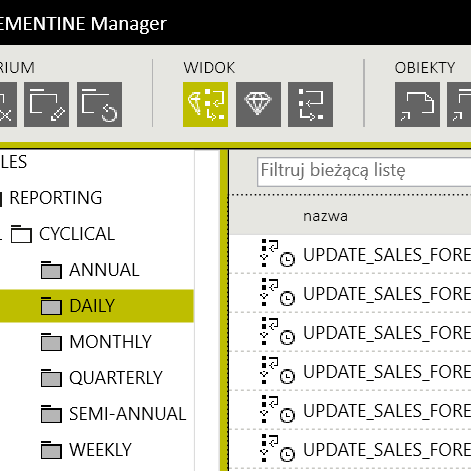The width and height of the screenshot is (471, 471).
Task: Open the MONTHLY folder
Action: coord(110,342)
